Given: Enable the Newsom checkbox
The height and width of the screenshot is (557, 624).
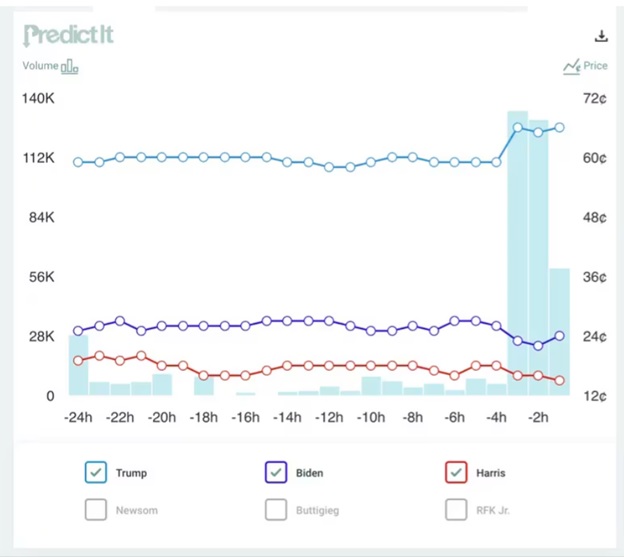Looking at the screenshot, I should tap(96, 509).
